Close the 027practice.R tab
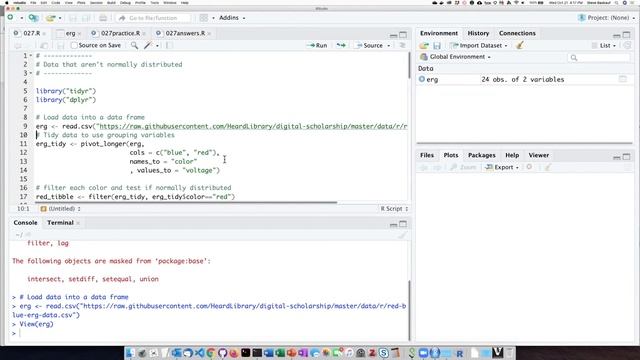Viewport: 640px width, 360px height. click(x=144, y=33)
